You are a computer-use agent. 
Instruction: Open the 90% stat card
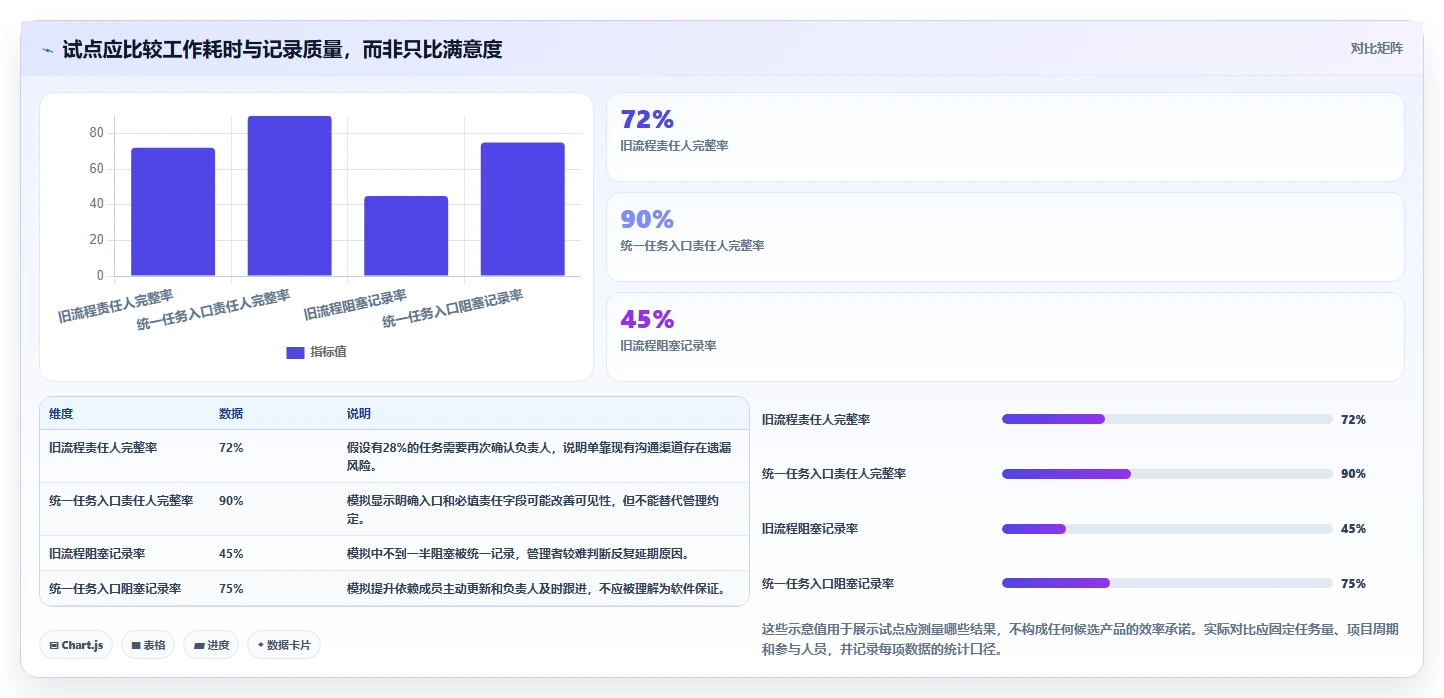click(x=1005, y=237)
